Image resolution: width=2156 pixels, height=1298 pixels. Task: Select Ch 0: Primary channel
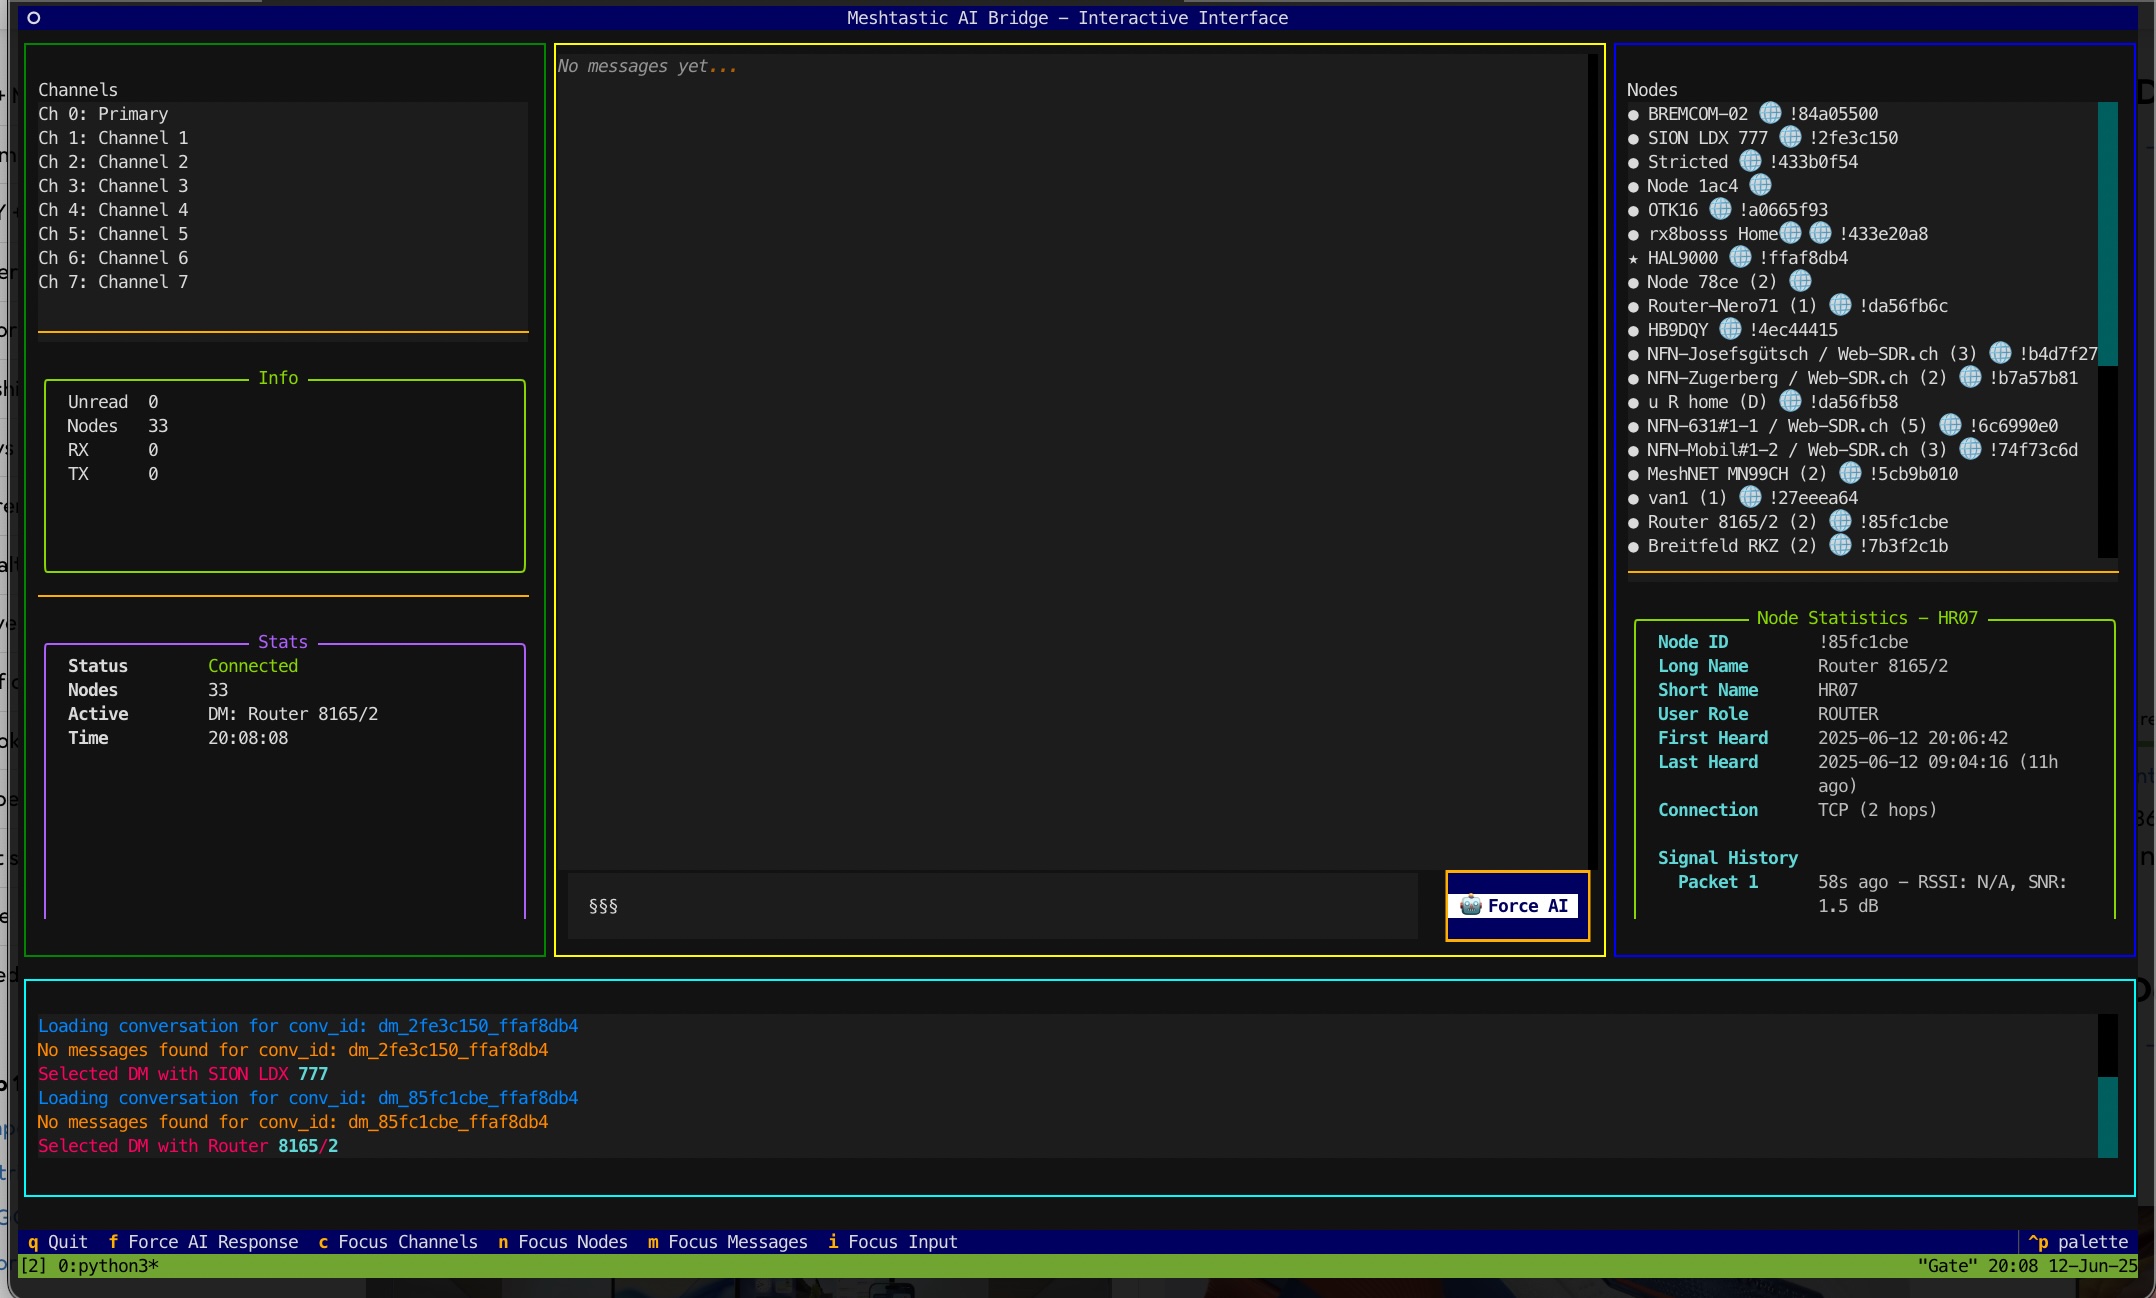(103, 114)
